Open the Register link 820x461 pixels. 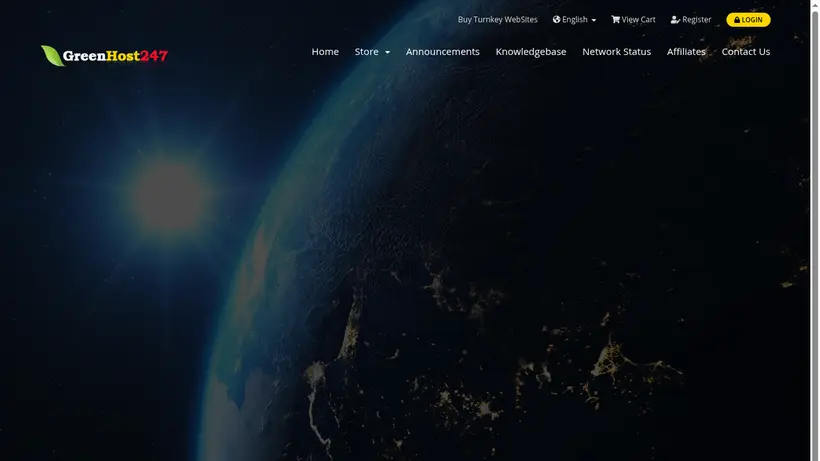691,19
